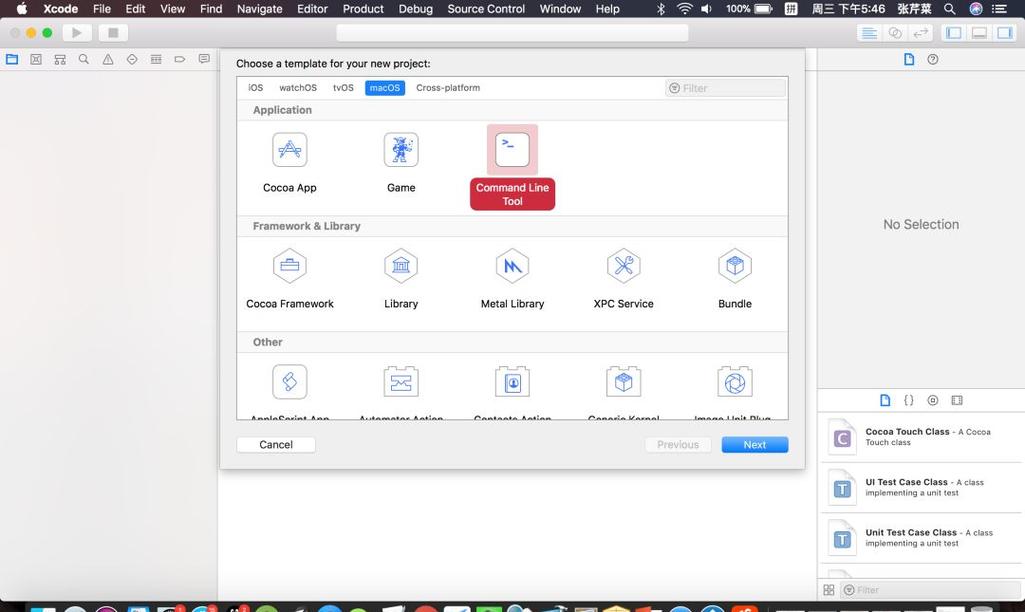Show the Object library

[933, 400]
